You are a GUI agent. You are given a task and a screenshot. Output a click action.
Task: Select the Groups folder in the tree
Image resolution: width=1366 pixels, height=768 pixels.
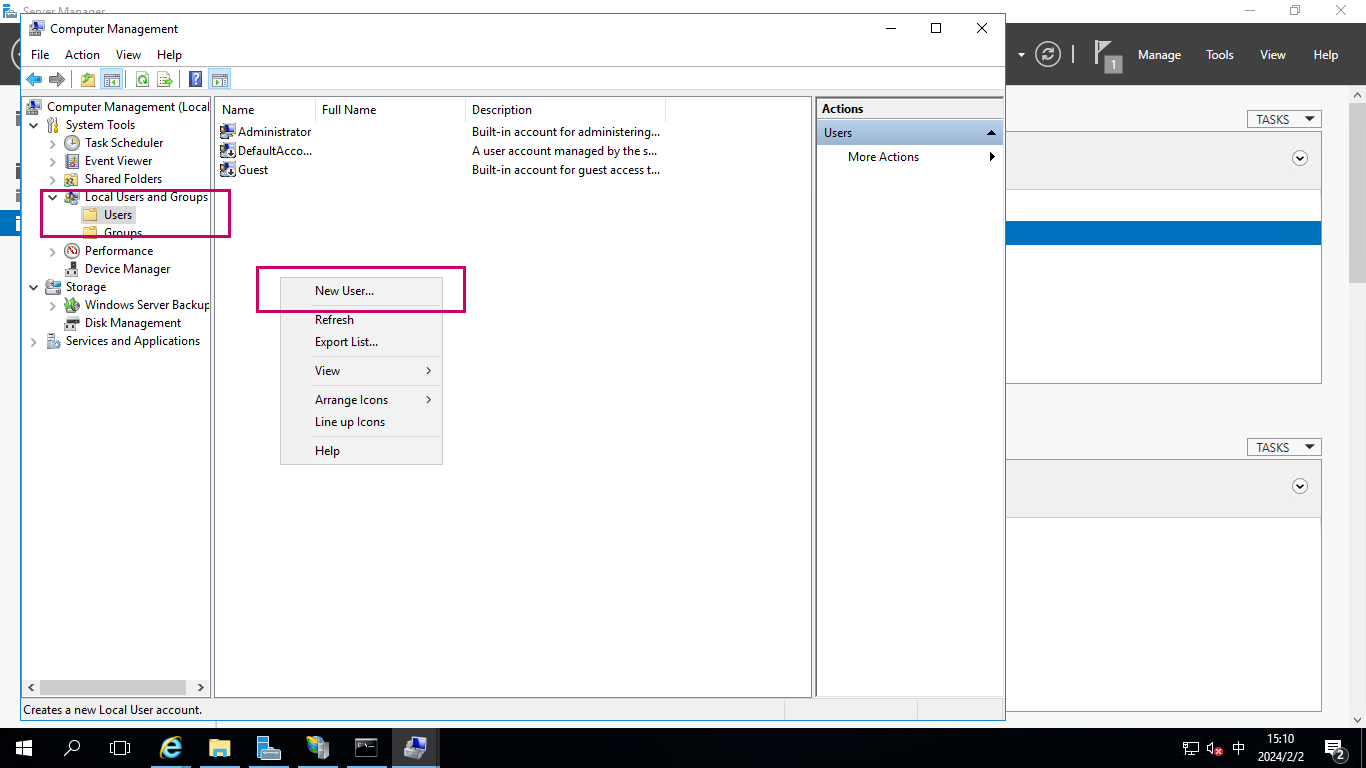tap(123, 233)
